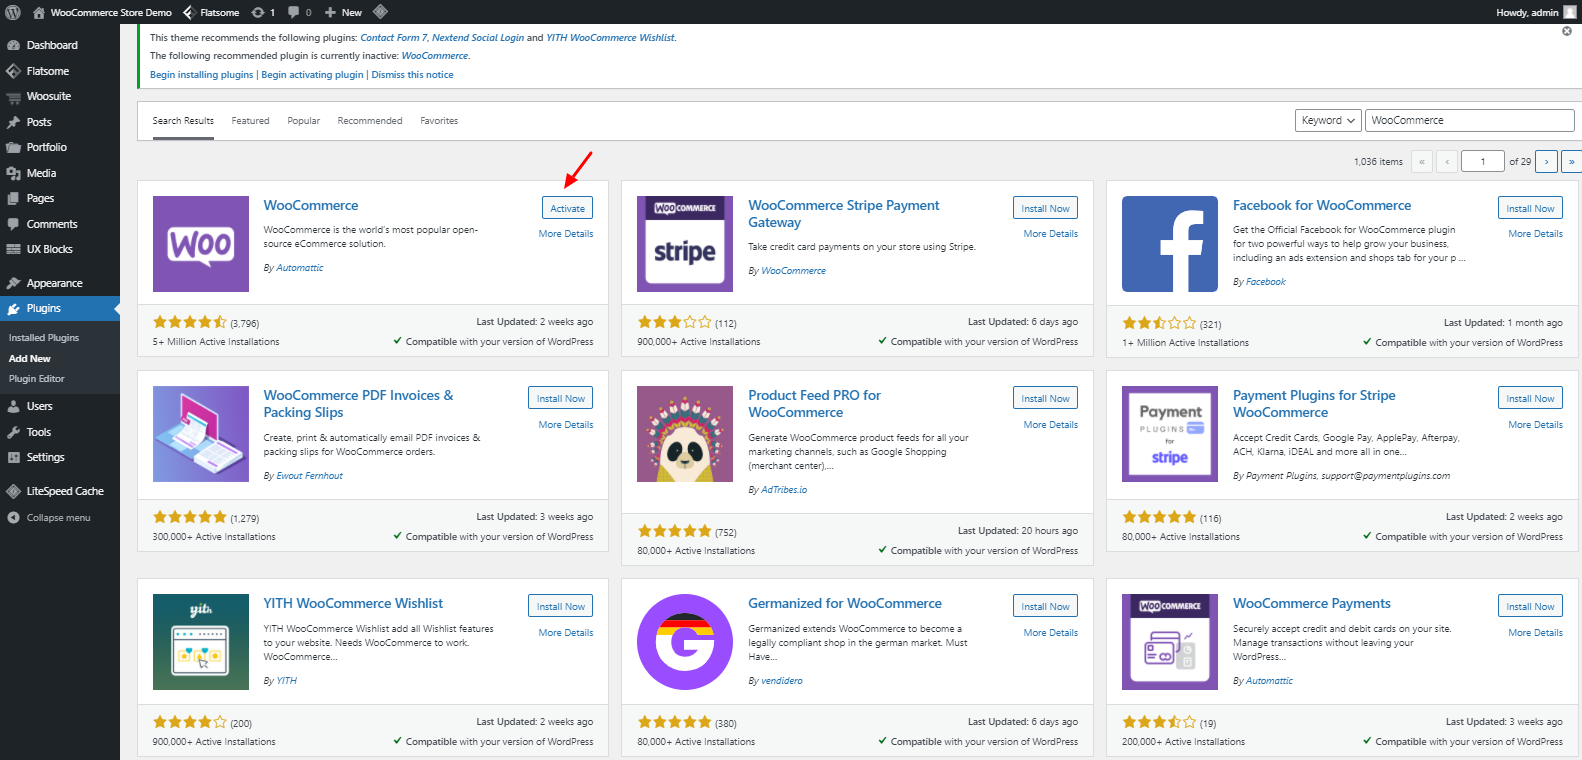
Task: Install Germanized for WooCommerce
Action: [1045, 606]
